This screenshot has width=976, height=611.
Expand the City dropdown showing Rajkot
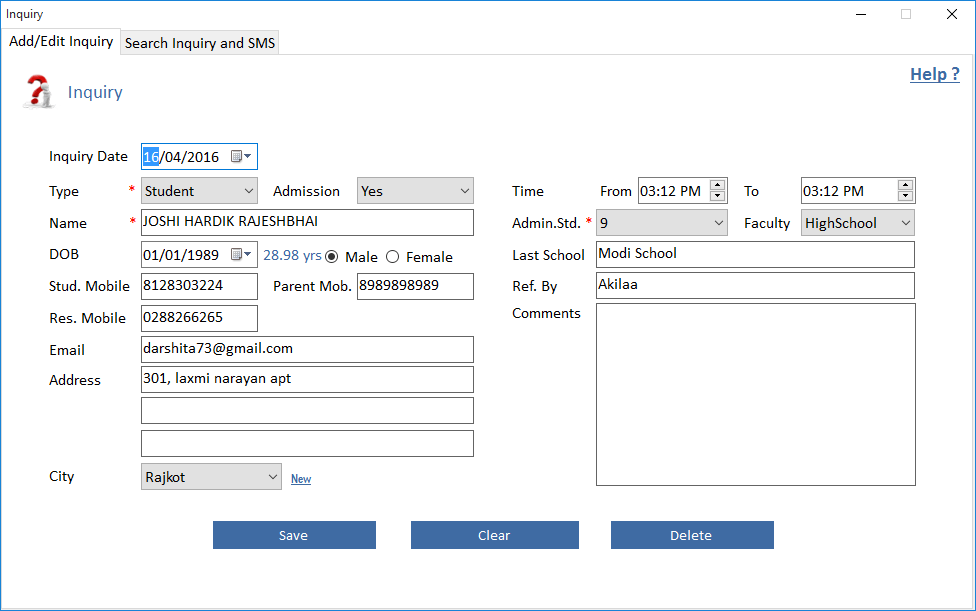pos(273,477)
